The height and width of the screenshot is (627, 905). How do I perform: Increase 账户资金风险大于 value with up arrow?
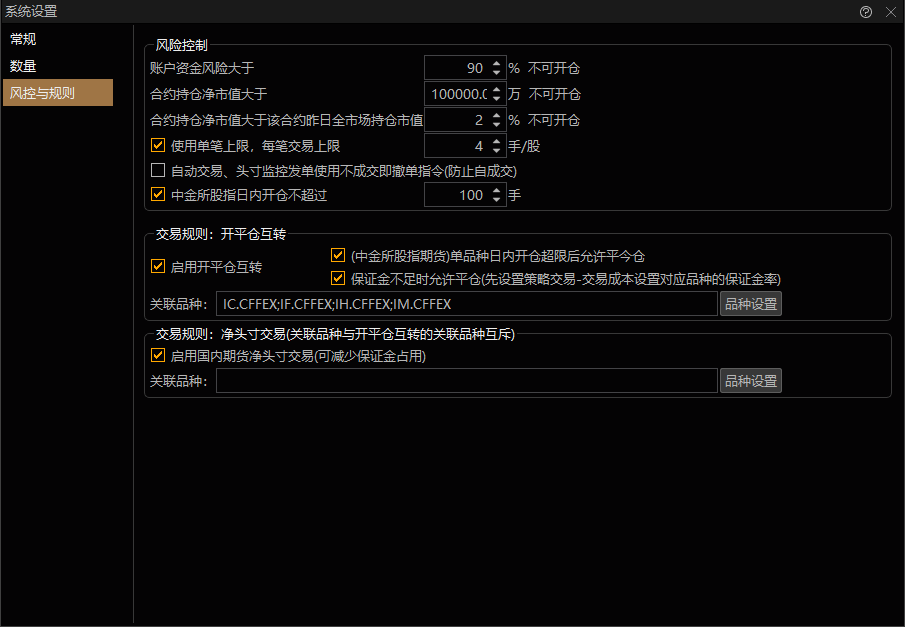tap(496, 63)
